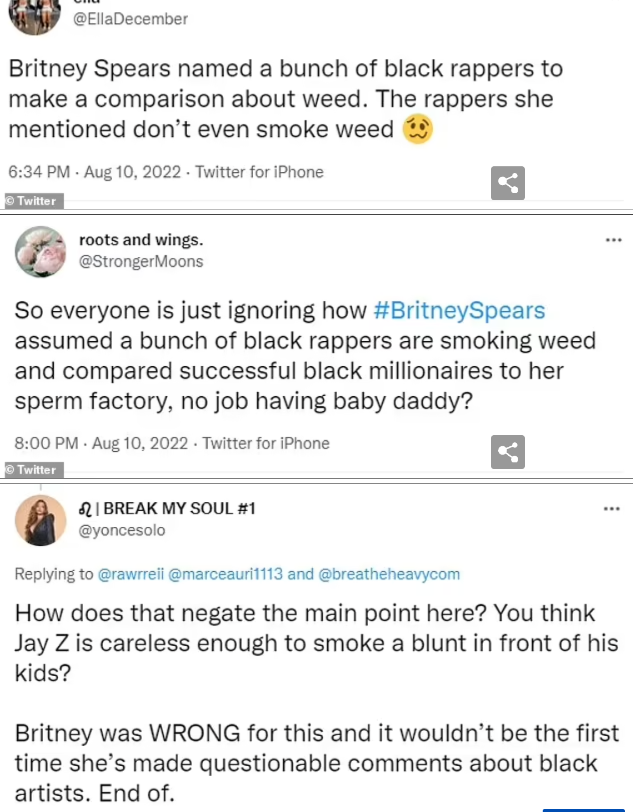Click "Twitter for iPhone" on 6:34 PM tweet

click(x=259, y=172)
